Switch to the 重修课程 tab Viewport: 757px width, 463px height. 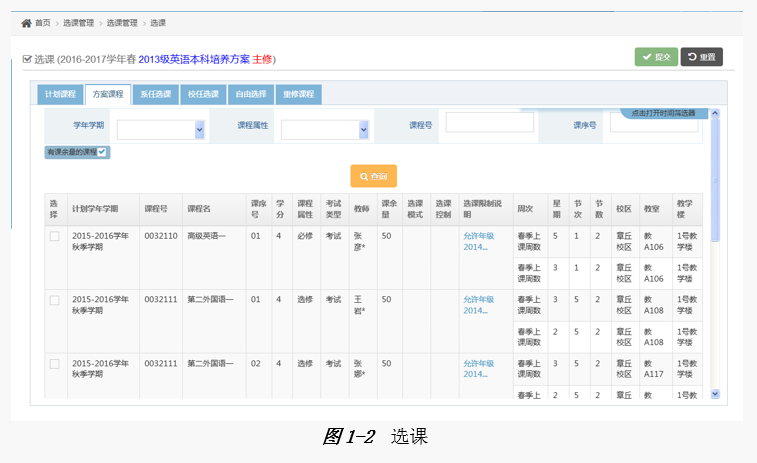click(298, 94)
